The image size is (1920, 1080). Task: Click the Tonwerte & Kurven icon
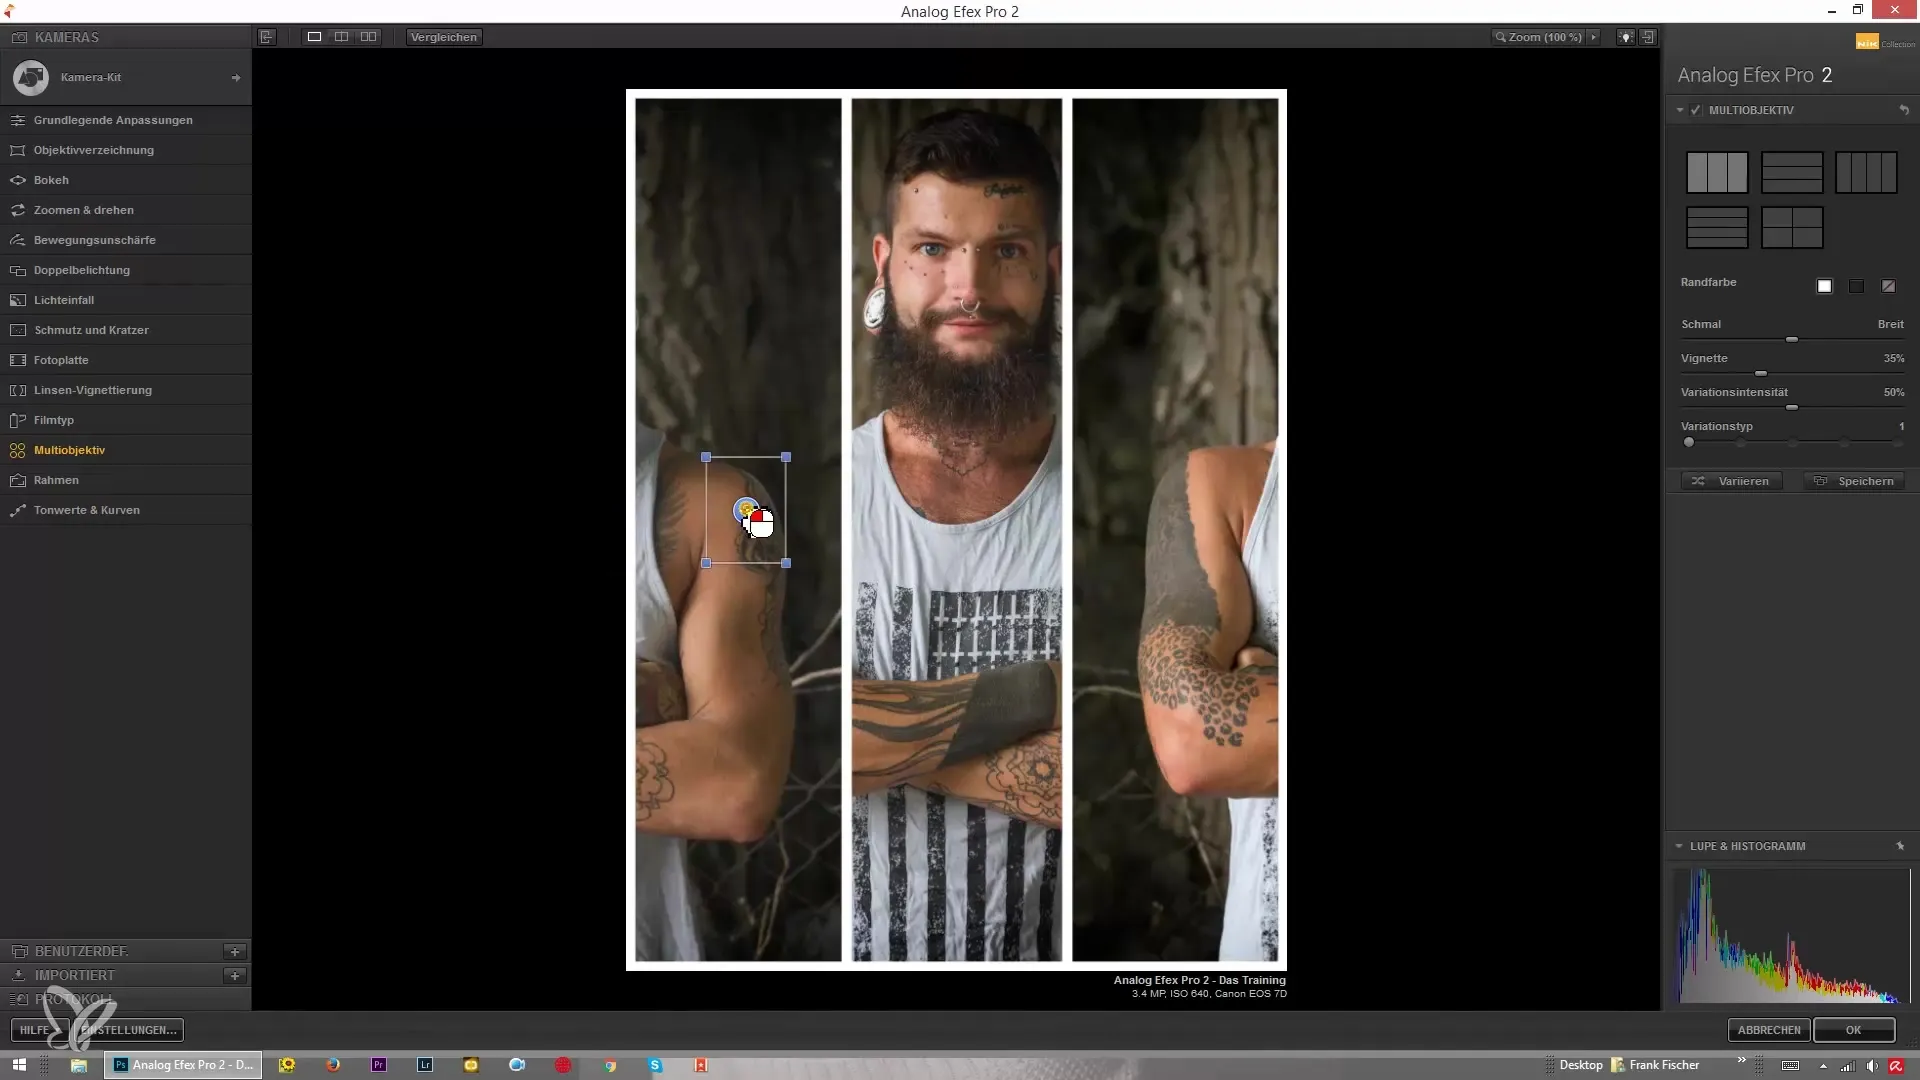click(x=17, y=510)
